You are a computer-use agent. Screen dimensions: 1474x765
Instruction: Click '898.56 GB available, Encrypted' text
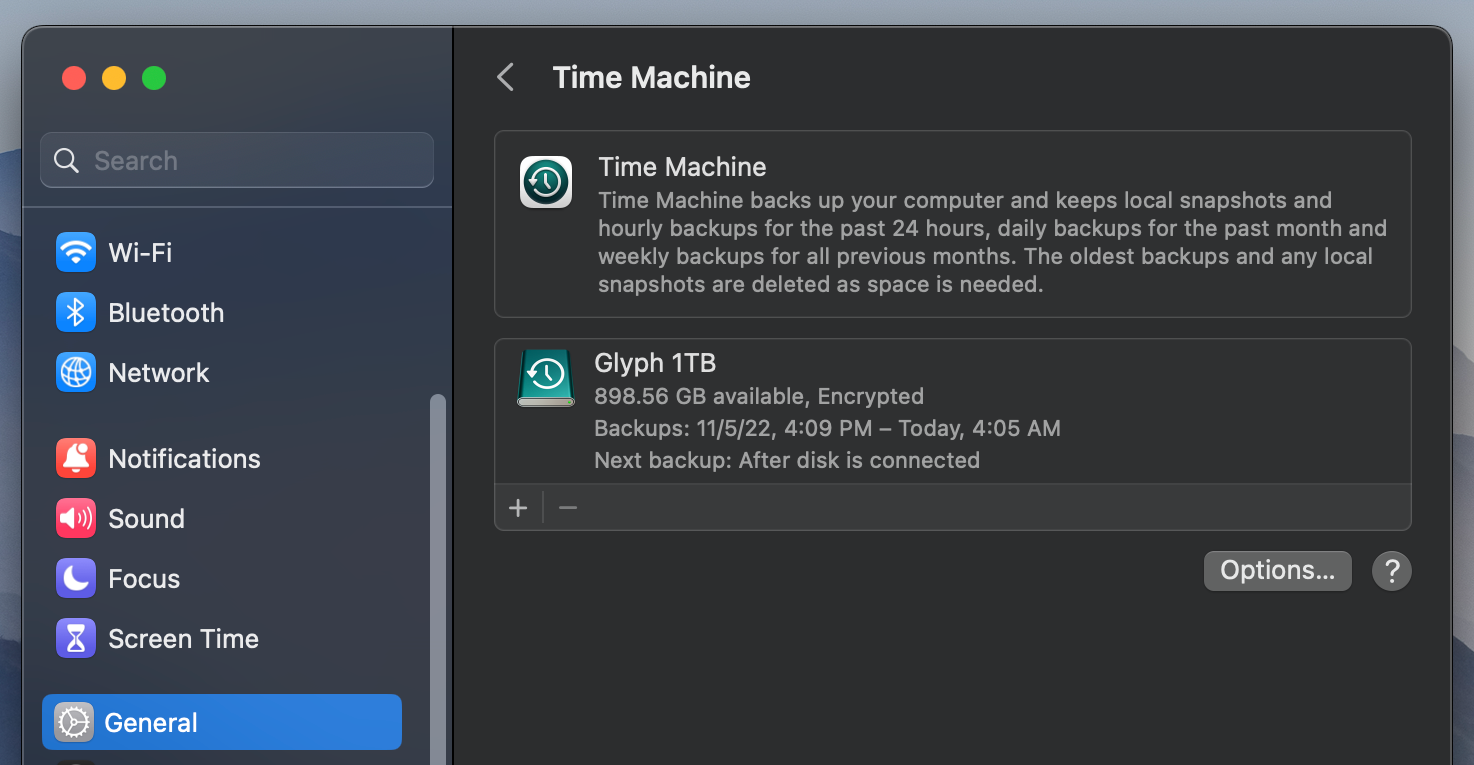pos(759,397)
